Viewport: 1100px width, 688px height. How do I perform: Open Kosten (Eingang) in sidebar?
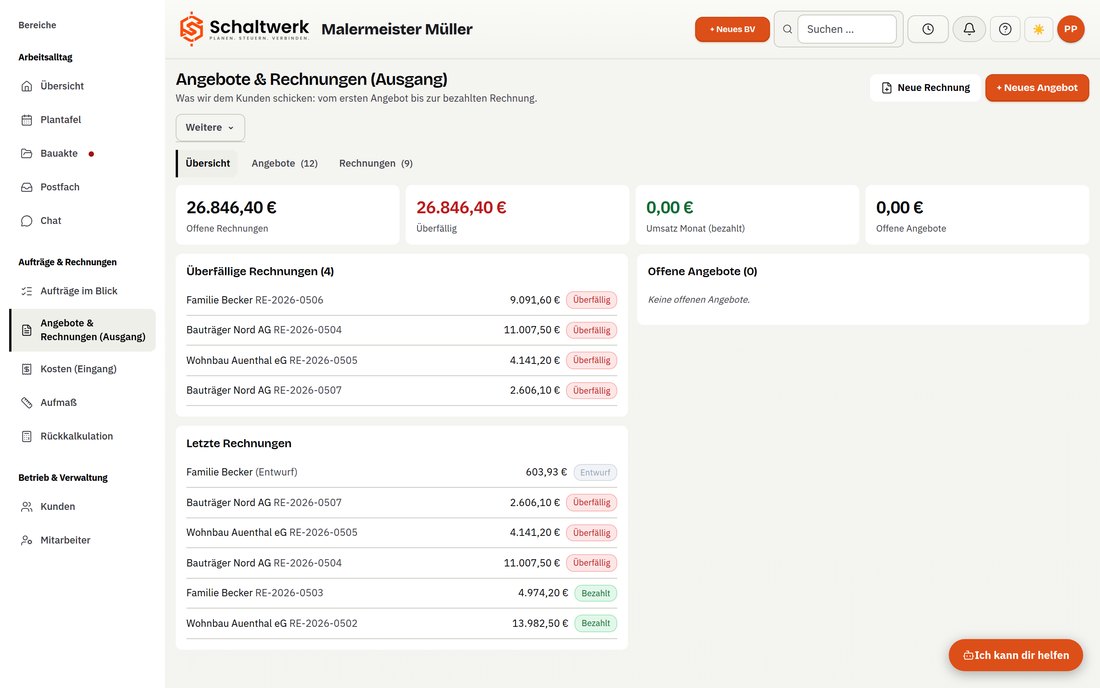pos(82,369)
